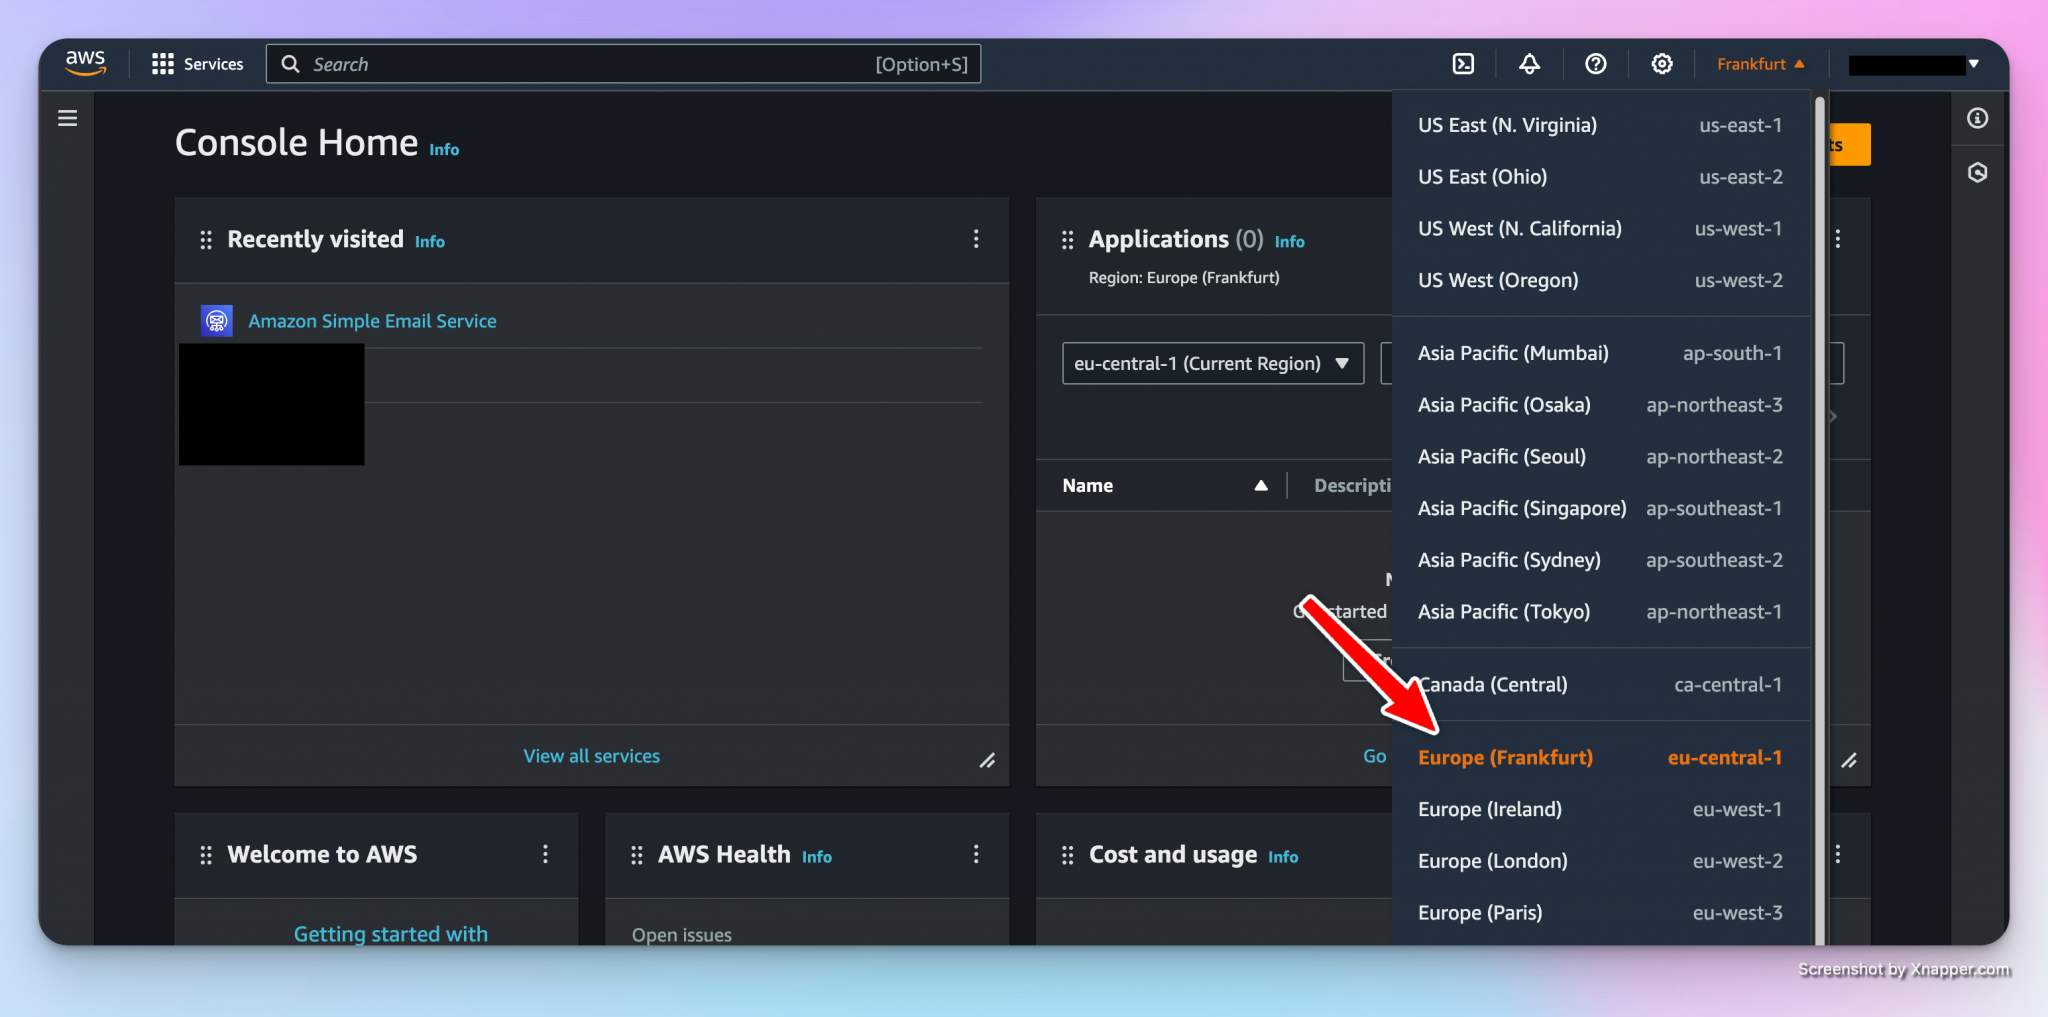Expand the left hamburger navigation menu
The image size is (2048, 1017).
coord(67,118)
